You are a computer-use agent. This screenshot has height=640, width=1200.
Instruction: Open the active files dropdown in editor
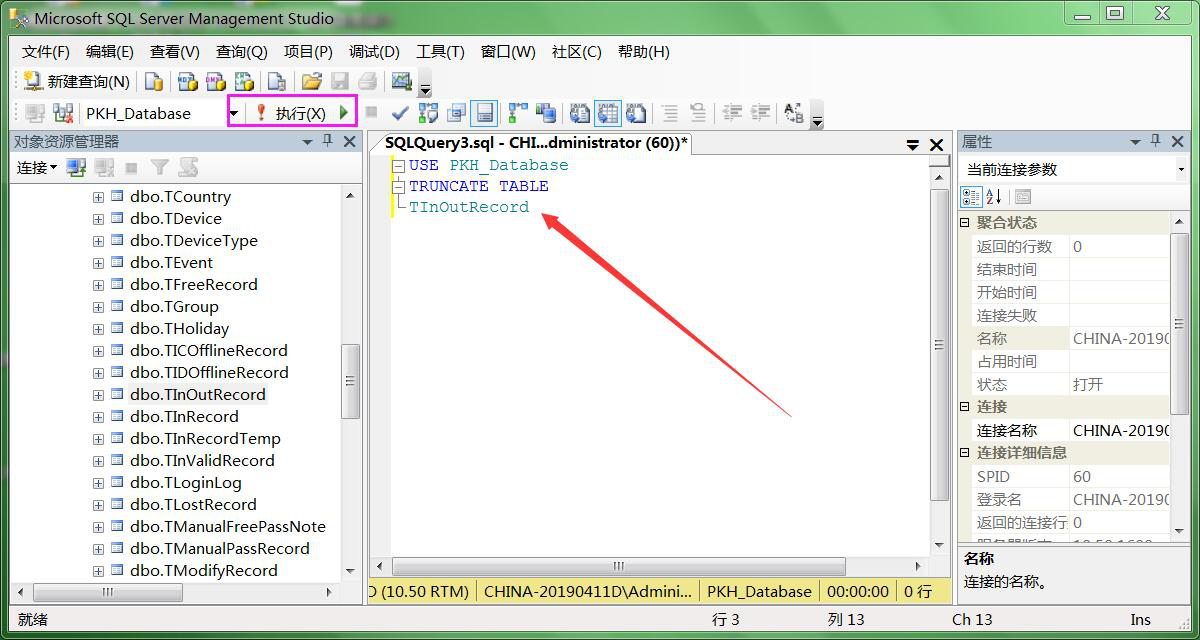coord(913,145)
